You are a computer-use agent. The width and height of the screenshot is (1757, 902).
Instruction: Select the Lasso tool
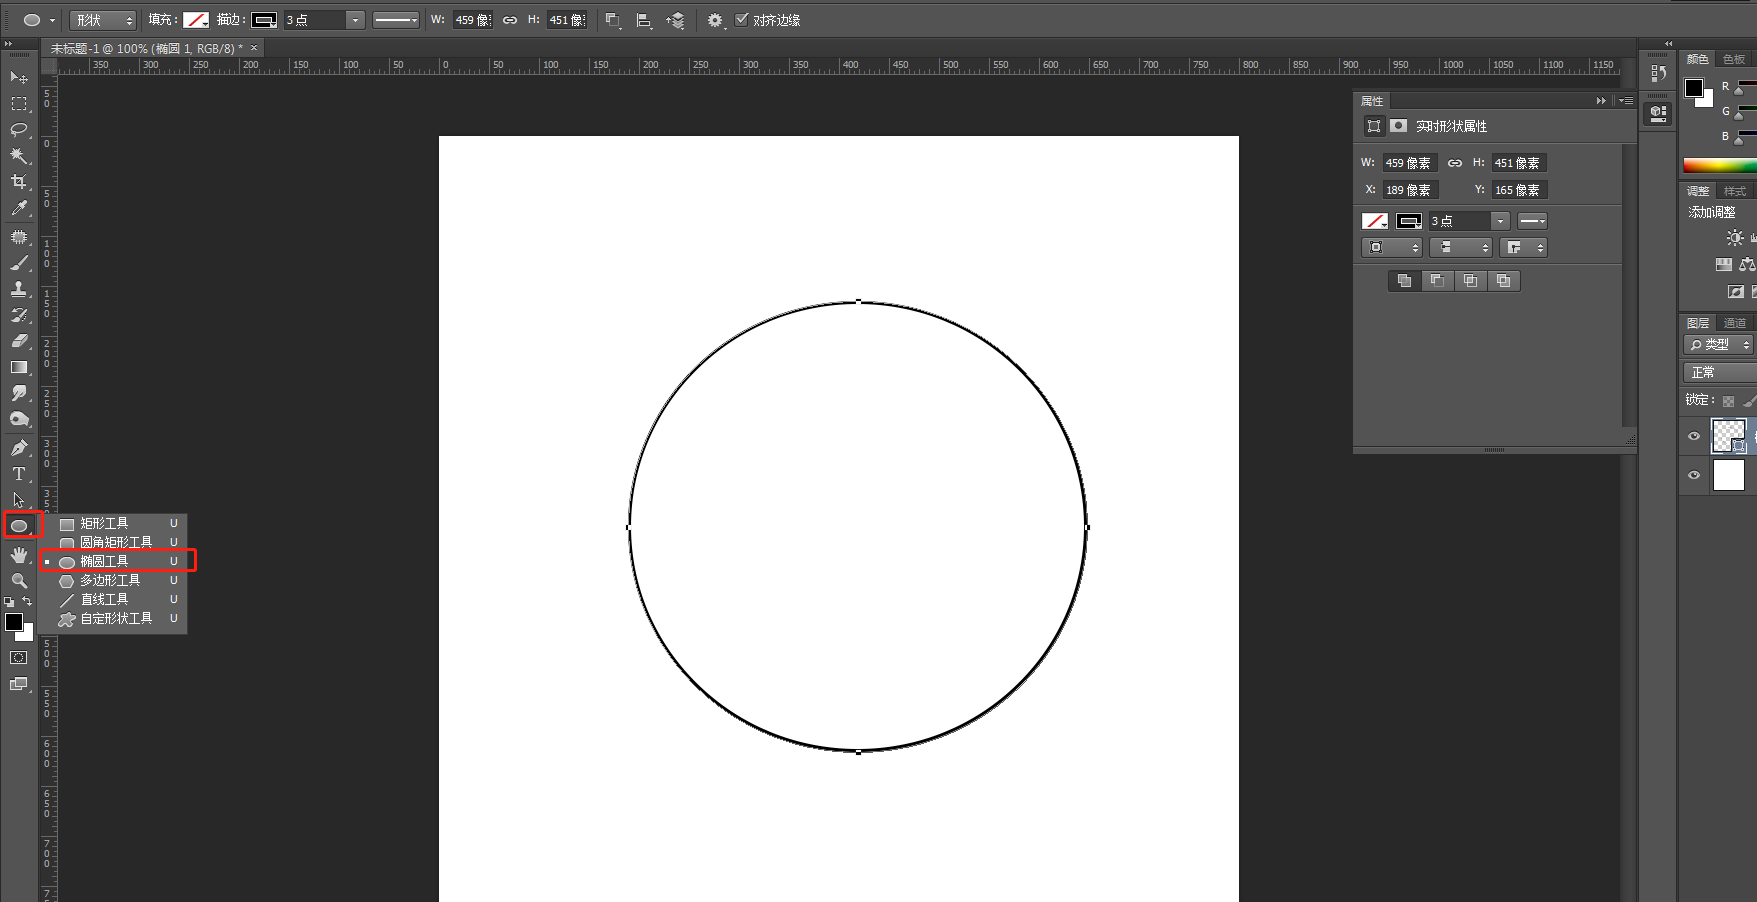click(x=18, y=130)
